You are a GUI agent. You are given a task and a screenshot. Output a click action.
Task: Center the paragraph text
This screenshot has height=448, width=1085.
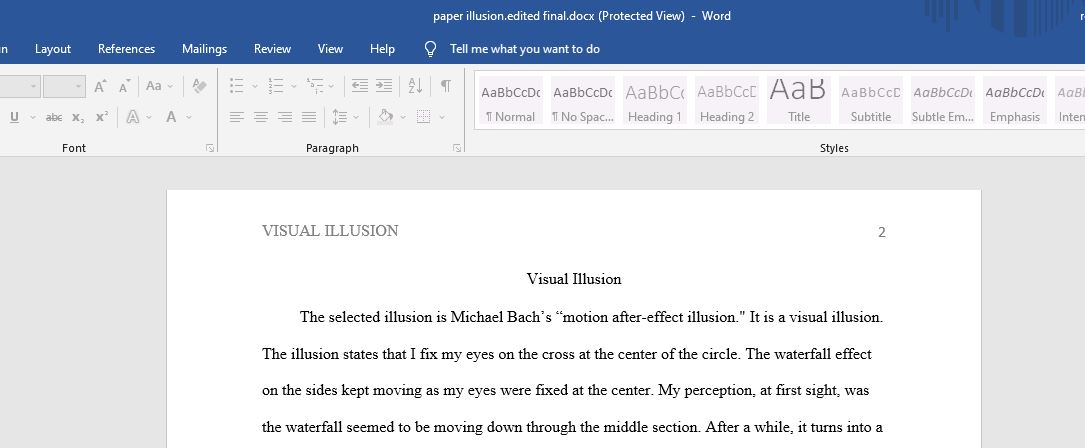[x=261, y=117]
